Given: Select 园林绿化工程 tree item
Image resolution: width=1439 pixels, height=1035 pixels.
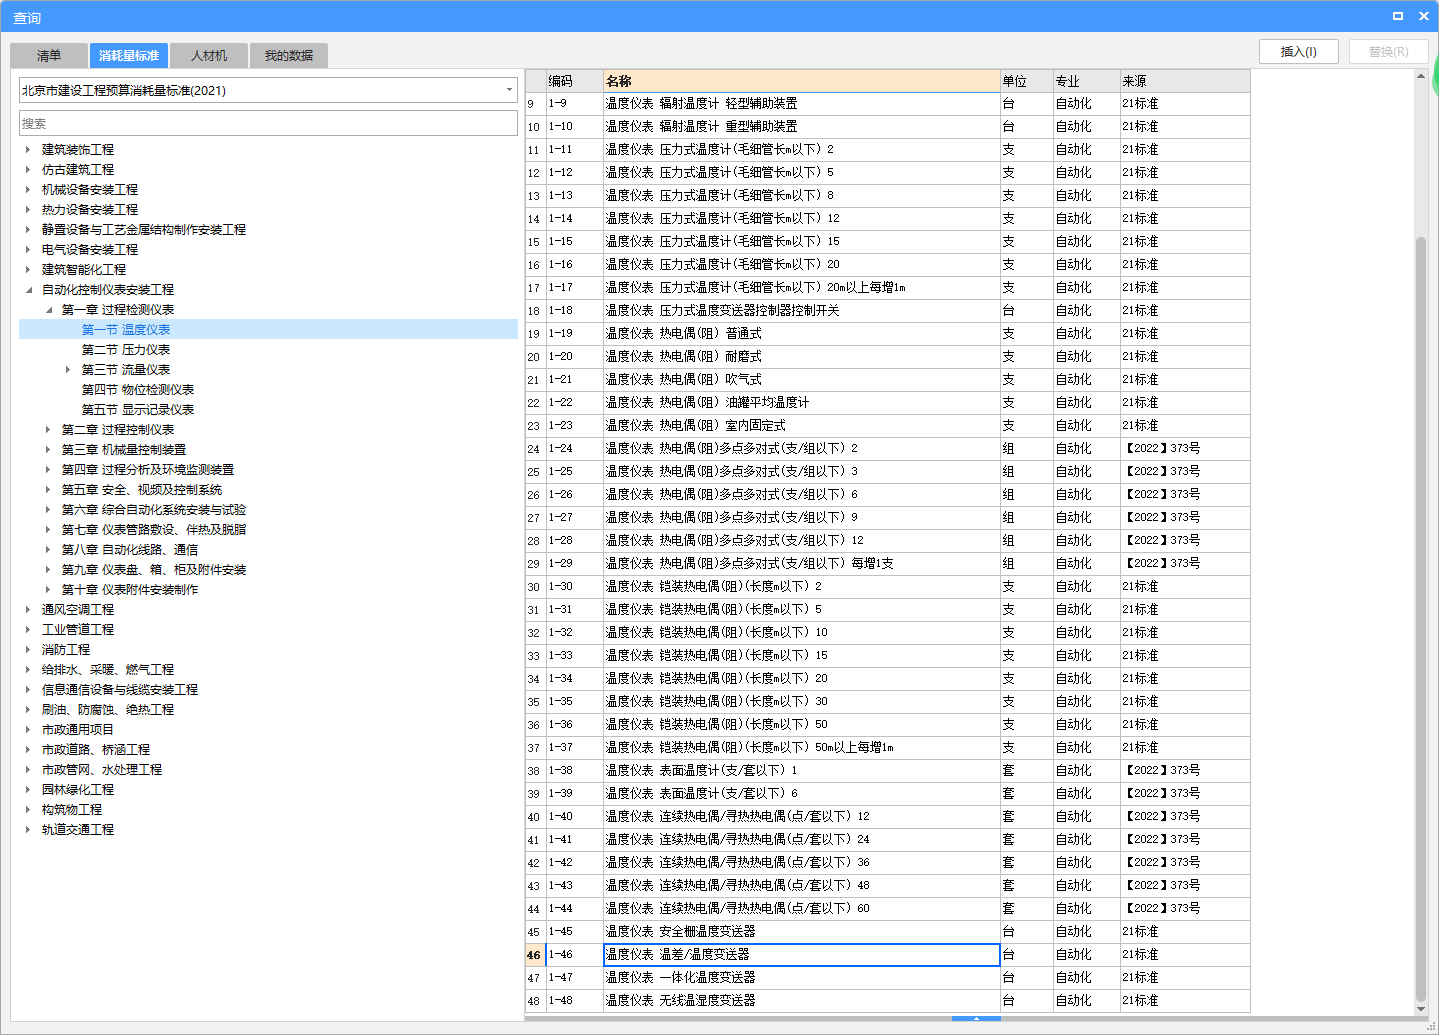Looking at the screenshot, I should click(x=78, y=790).
